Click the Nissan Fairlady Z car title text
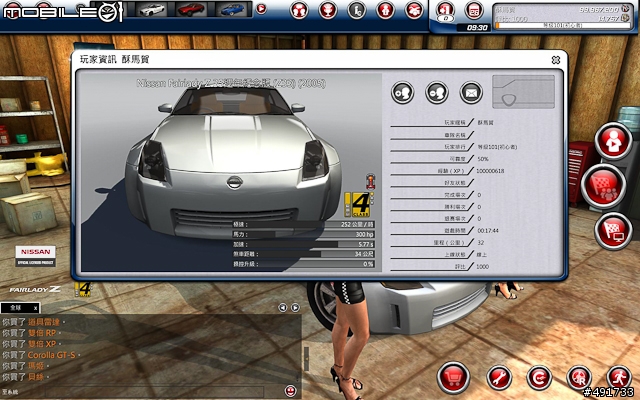Viewport: 640px width, 400px height. click(x=231, y=83)
